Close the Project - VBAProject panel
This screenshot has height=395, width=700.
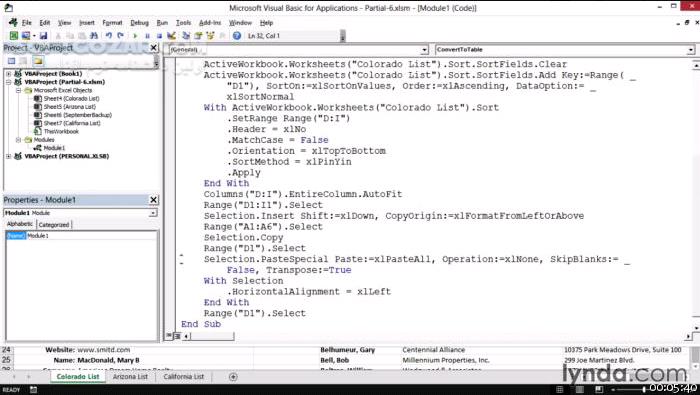(x=154, y=47)
